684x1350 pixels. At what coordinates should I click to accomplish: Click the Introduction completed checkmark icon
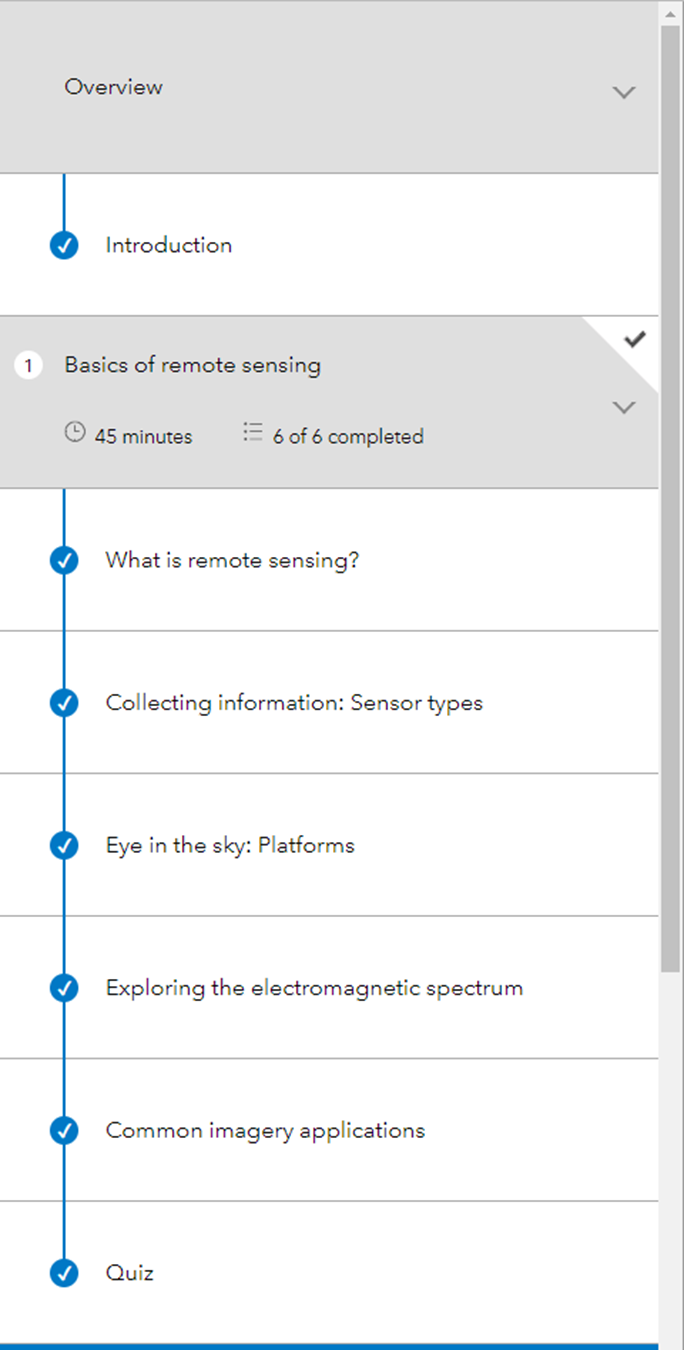click(64, 246)
